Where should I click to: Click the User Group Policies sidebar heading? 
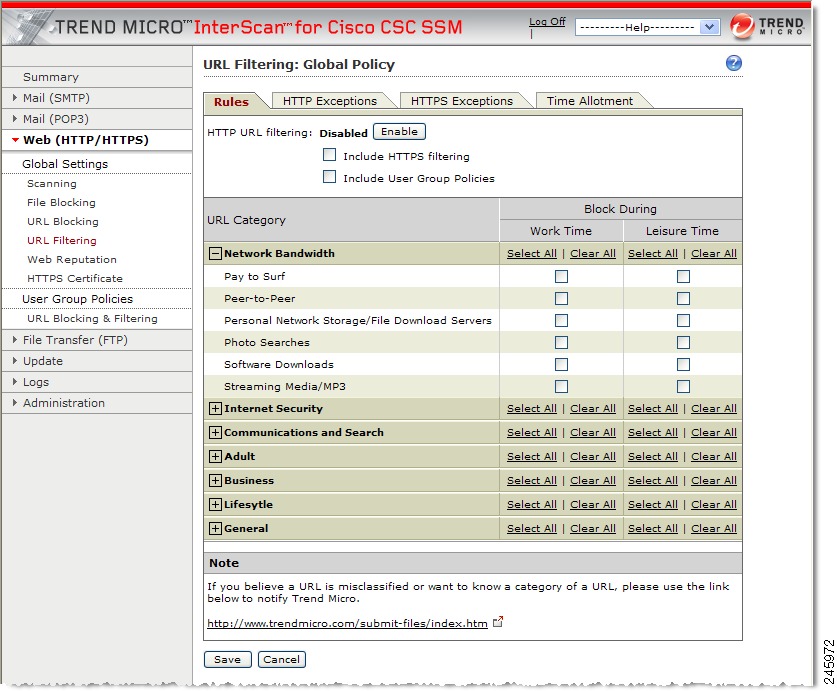[77, 299]
